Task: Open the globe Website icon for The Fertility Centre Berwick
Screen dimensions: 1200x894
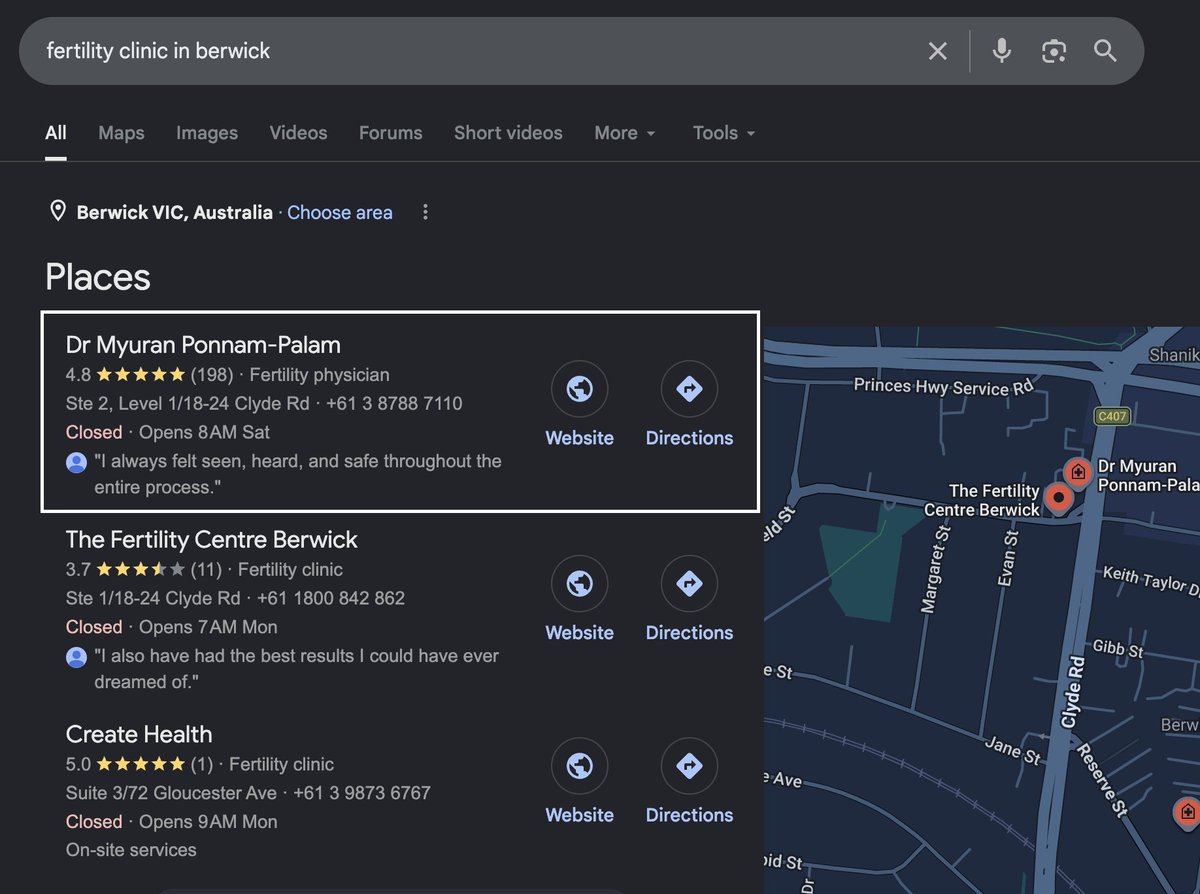Action: (x=579, y=583)
